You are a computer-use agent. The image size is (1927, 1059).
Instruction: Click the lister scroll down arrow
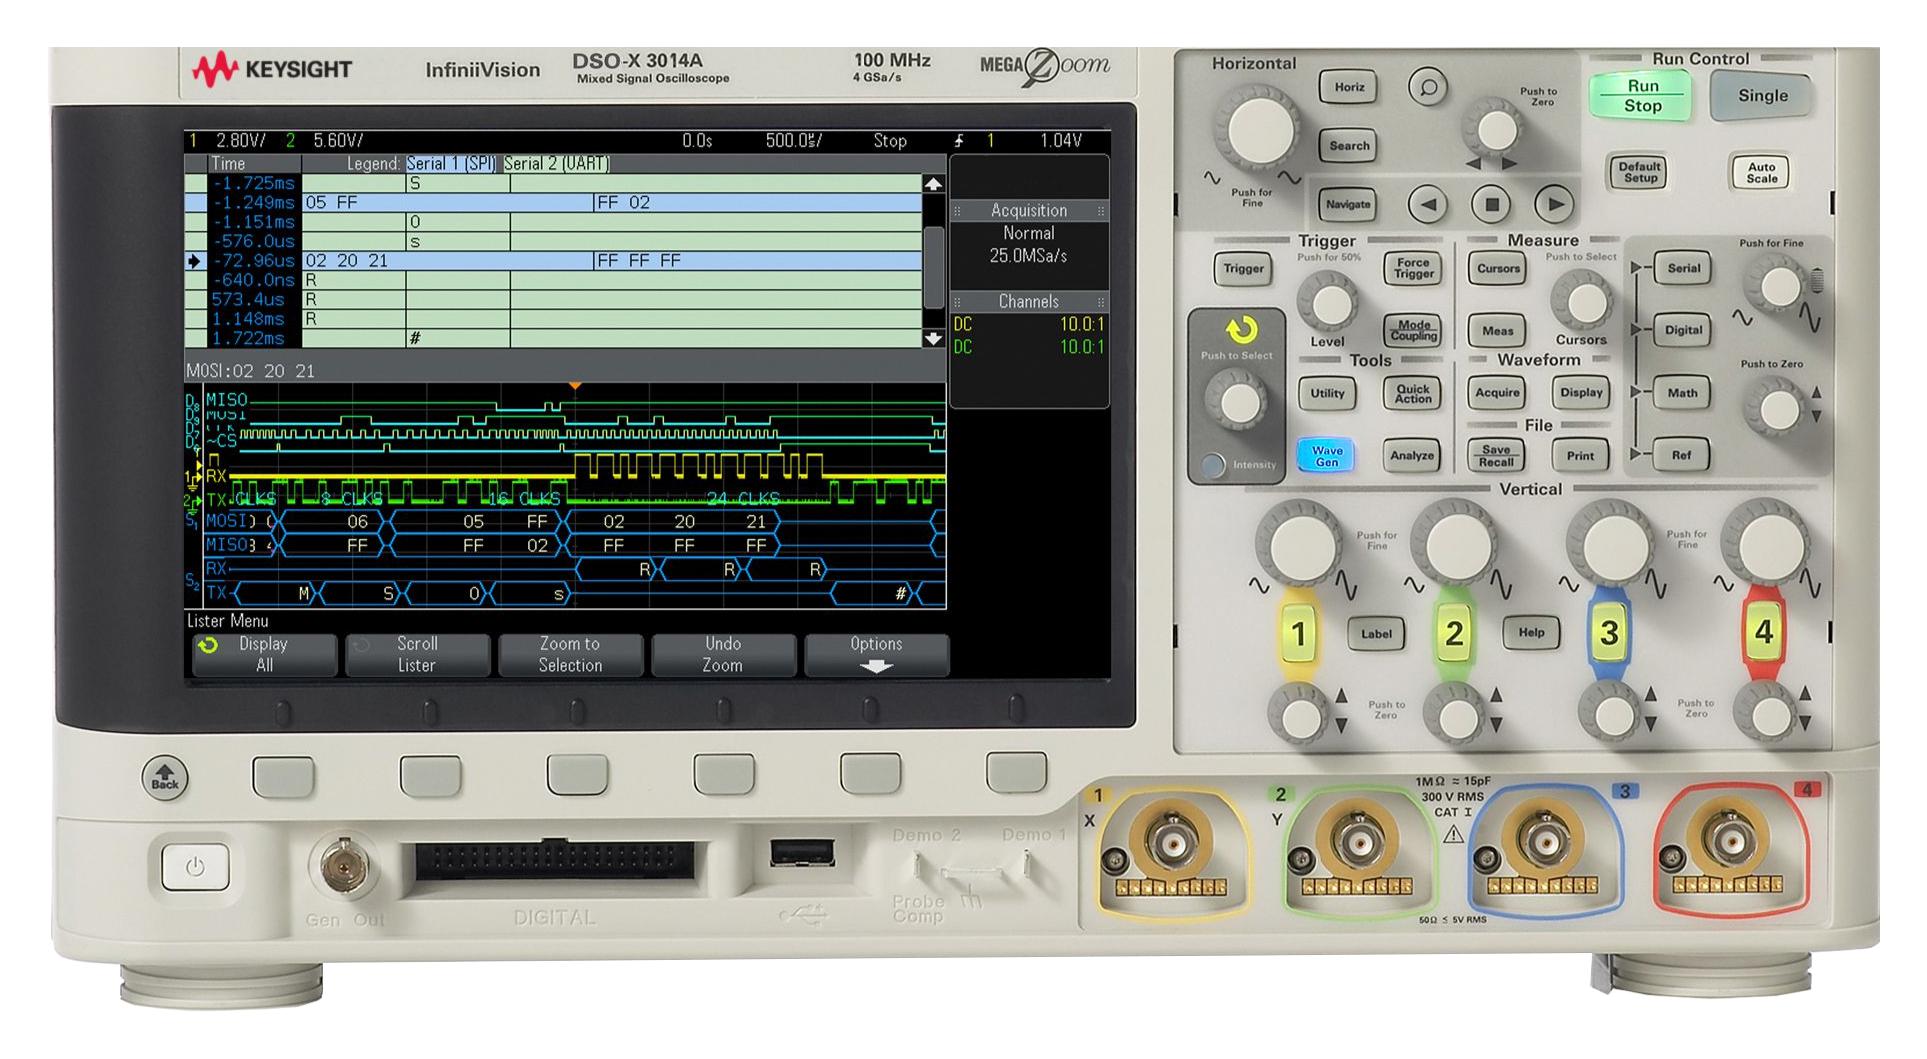pos(933,339)
